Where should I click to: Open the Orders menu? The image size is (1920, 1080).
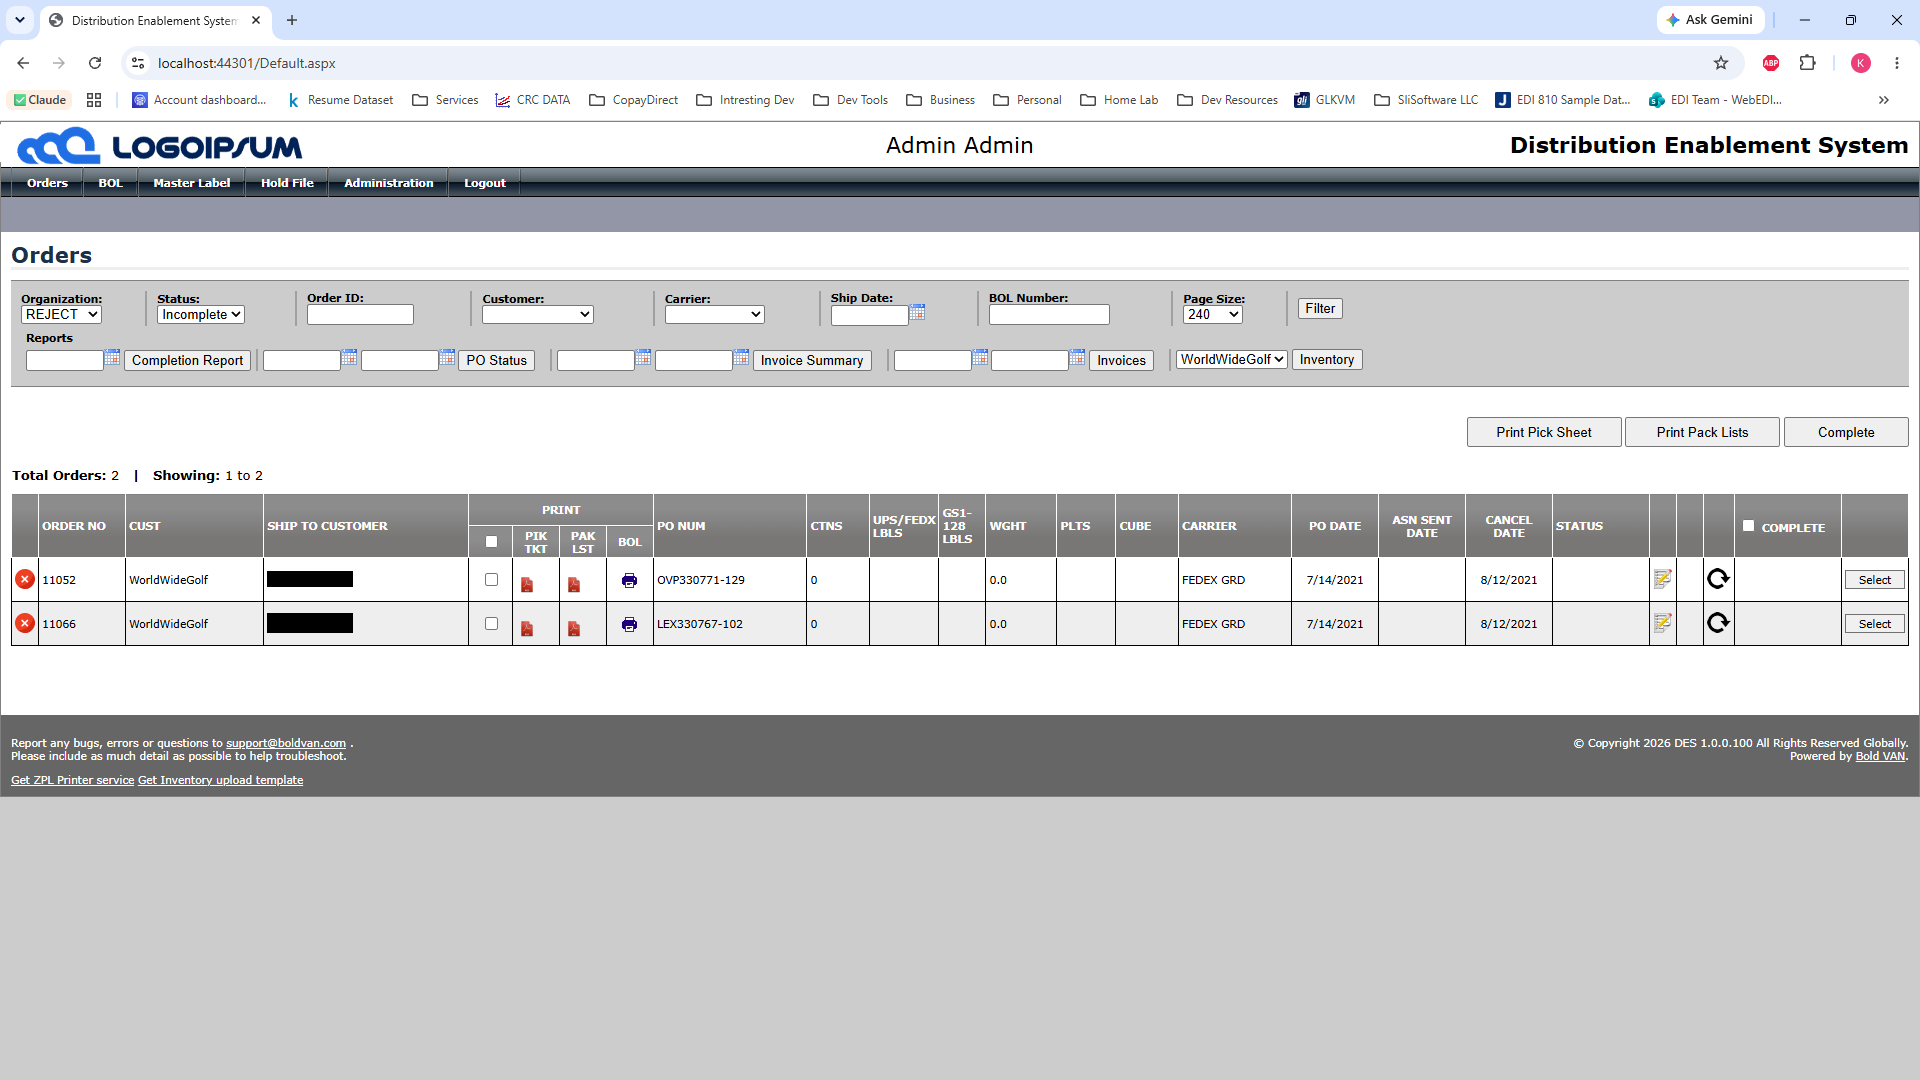[47, 183]
